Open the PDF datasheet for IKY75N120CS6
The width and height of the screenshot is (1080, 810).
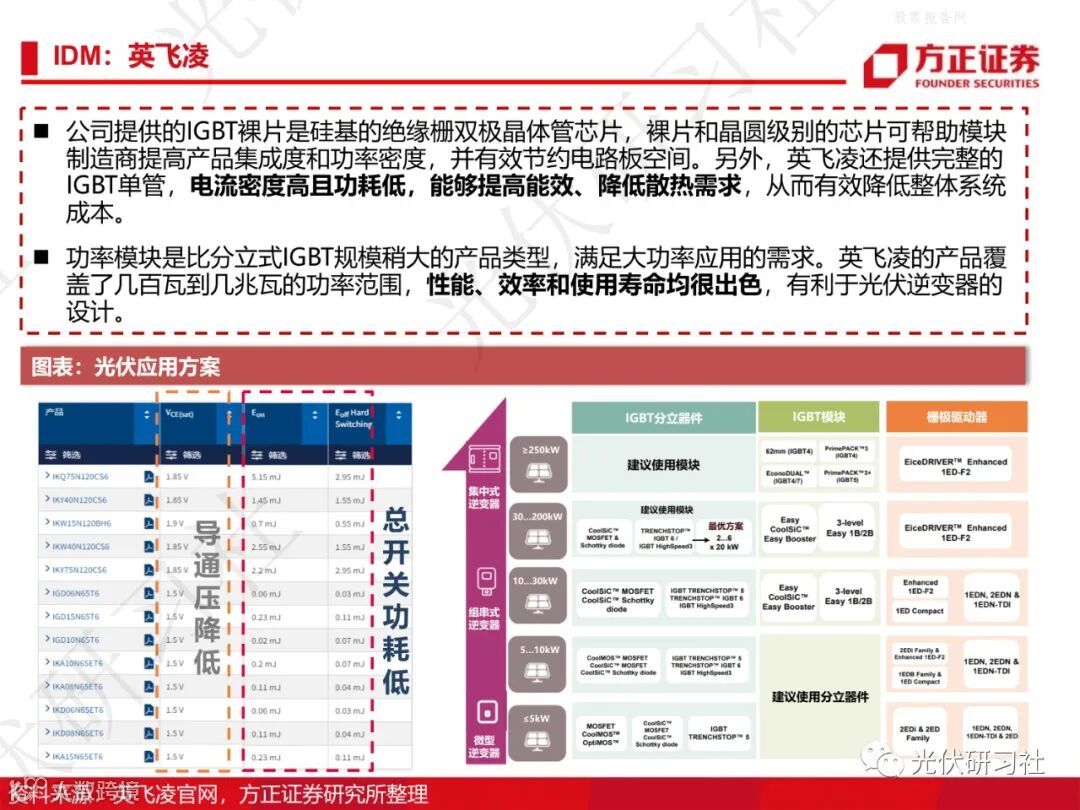click(x=149, y=570)
